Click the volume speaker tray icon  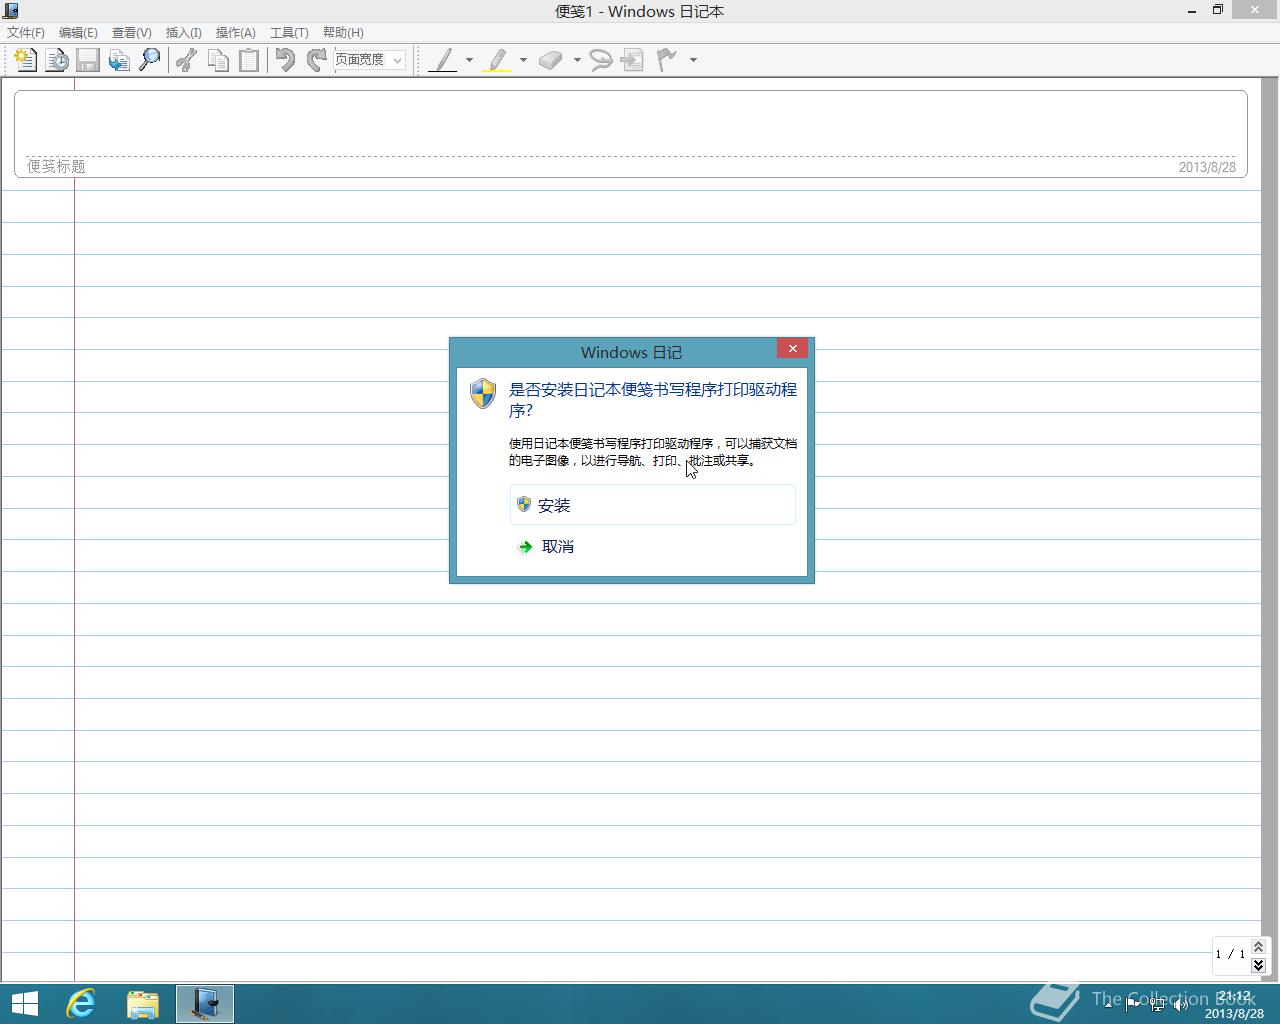pos(1181,1004)
